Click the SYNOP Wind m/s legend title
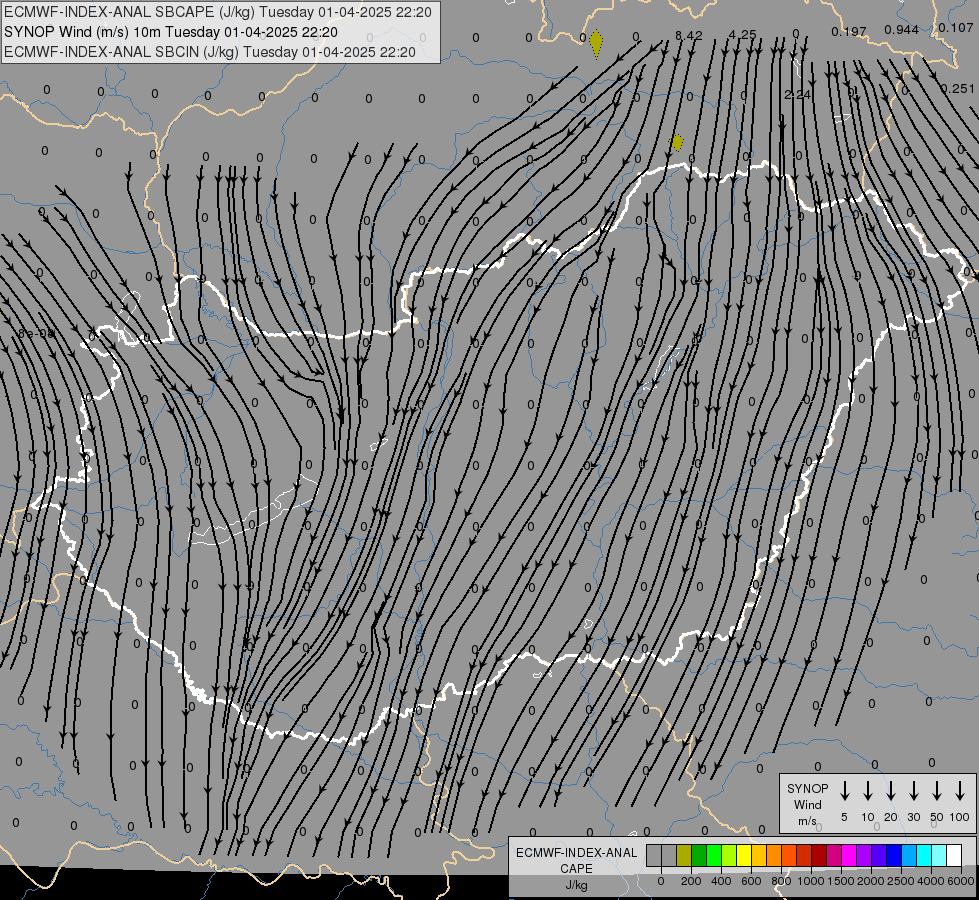The height and width of the screenshot is (900, 979). (x=807, y=804)
